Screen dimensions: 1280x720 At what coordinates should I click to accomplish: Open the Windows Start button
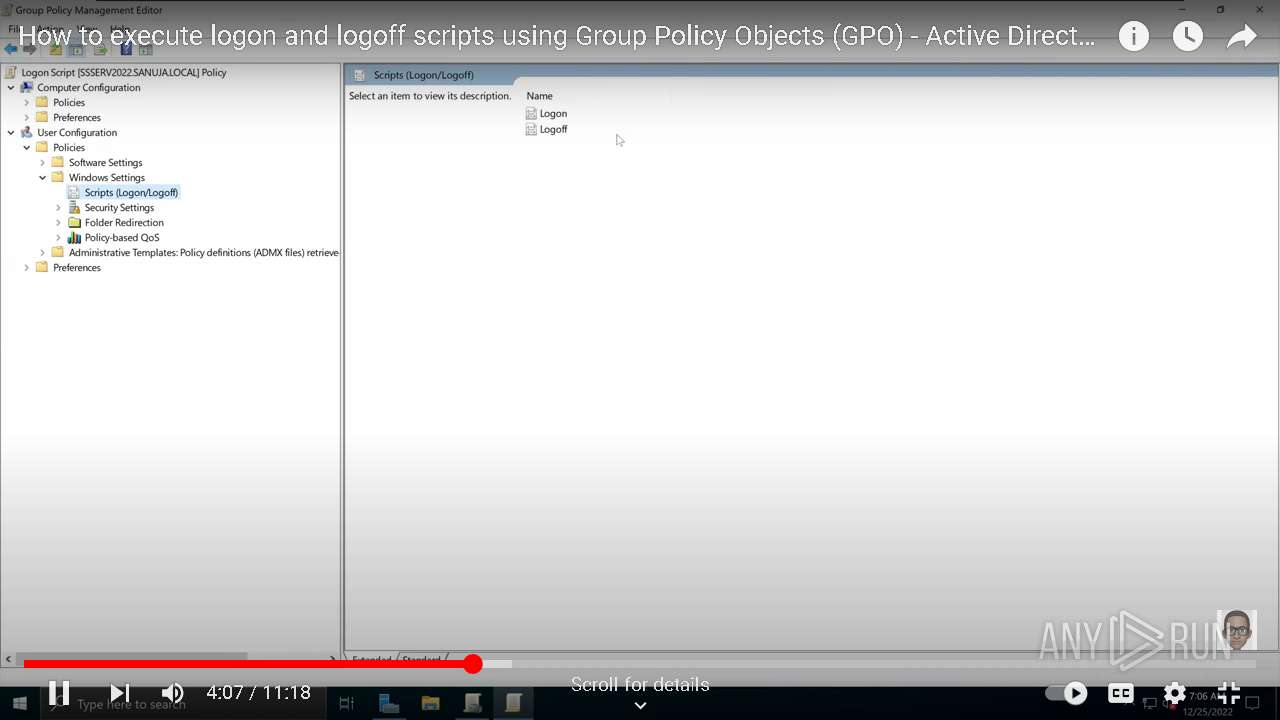coord(19,704)
